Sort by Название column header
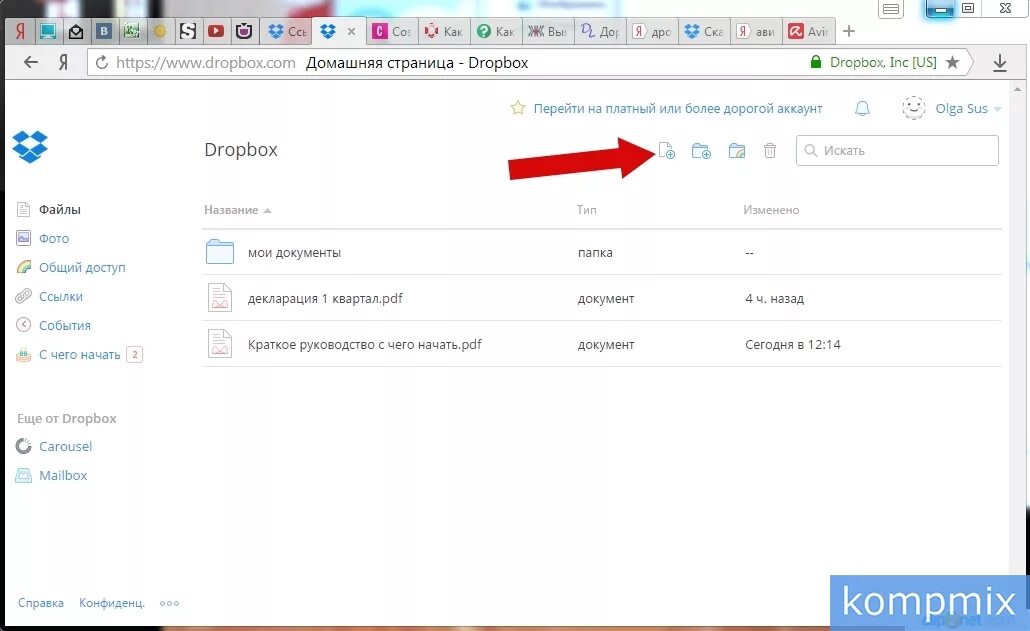Screen dimensions: 1030x631 [x=237, y=209]
